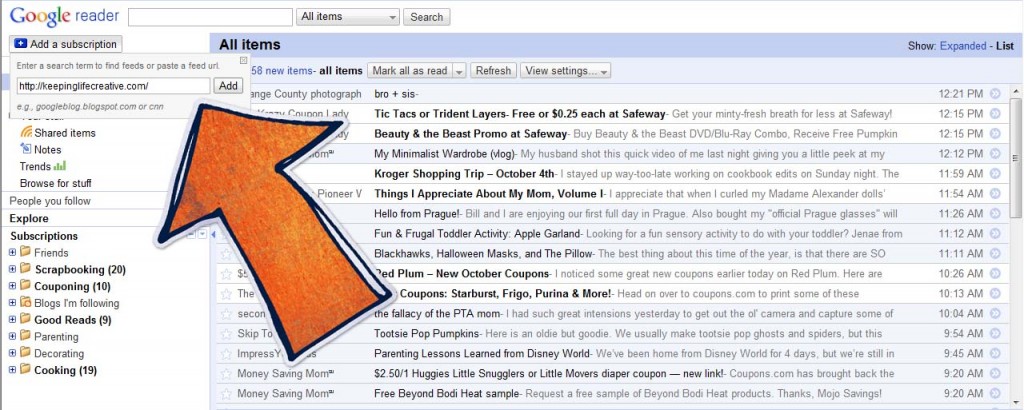Star the Parenting Lessons from Disney World item
1024x410 pixels.
pos(226,354)
